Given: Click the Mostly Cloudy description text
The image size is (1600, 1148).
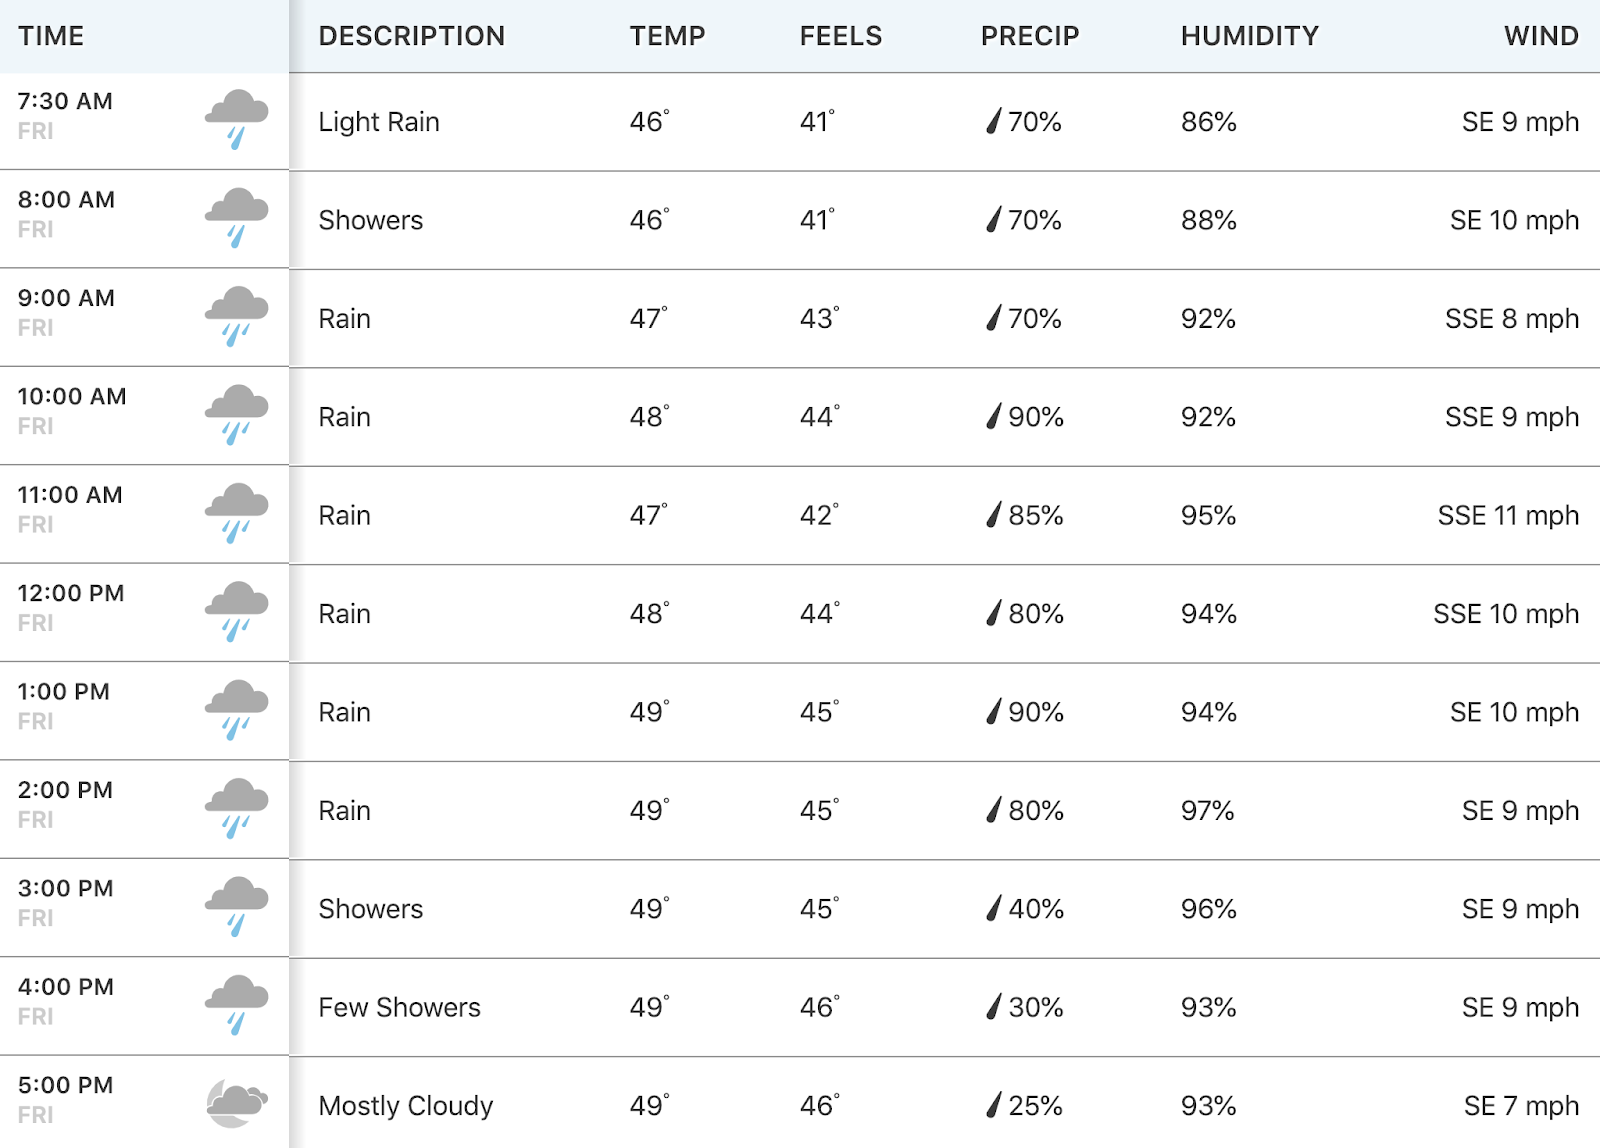Looking at the screenshot, I should (406, 1105).
